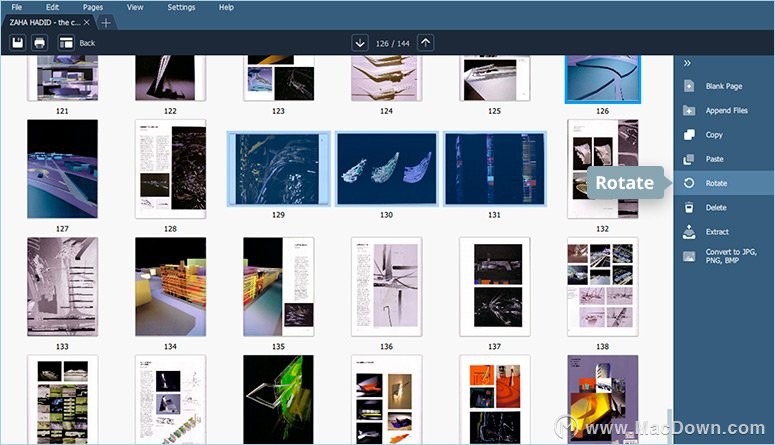Select the purple collage page below 138
Image resolution: width=775 pixels, height=445 pixels.
[603, 400]
